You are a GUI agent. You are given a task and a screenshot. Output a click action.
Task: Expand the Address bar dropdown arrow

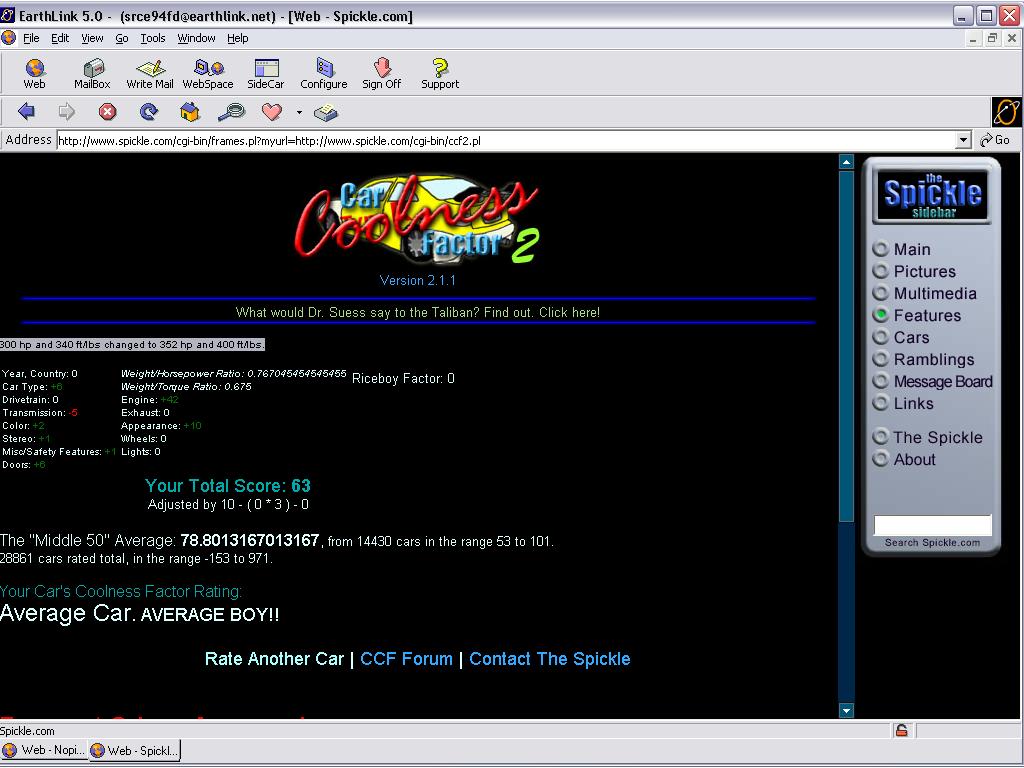click(963, 141)
